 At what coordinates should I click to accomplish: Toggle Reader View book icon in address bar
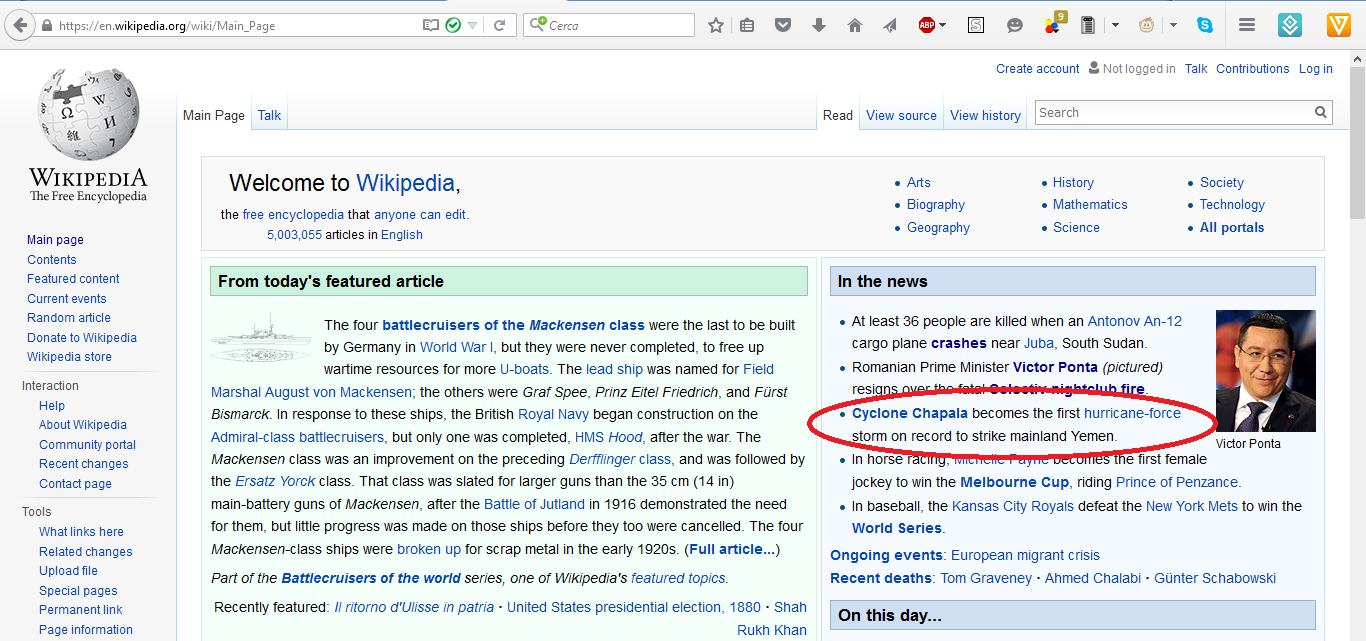(431, 25)
